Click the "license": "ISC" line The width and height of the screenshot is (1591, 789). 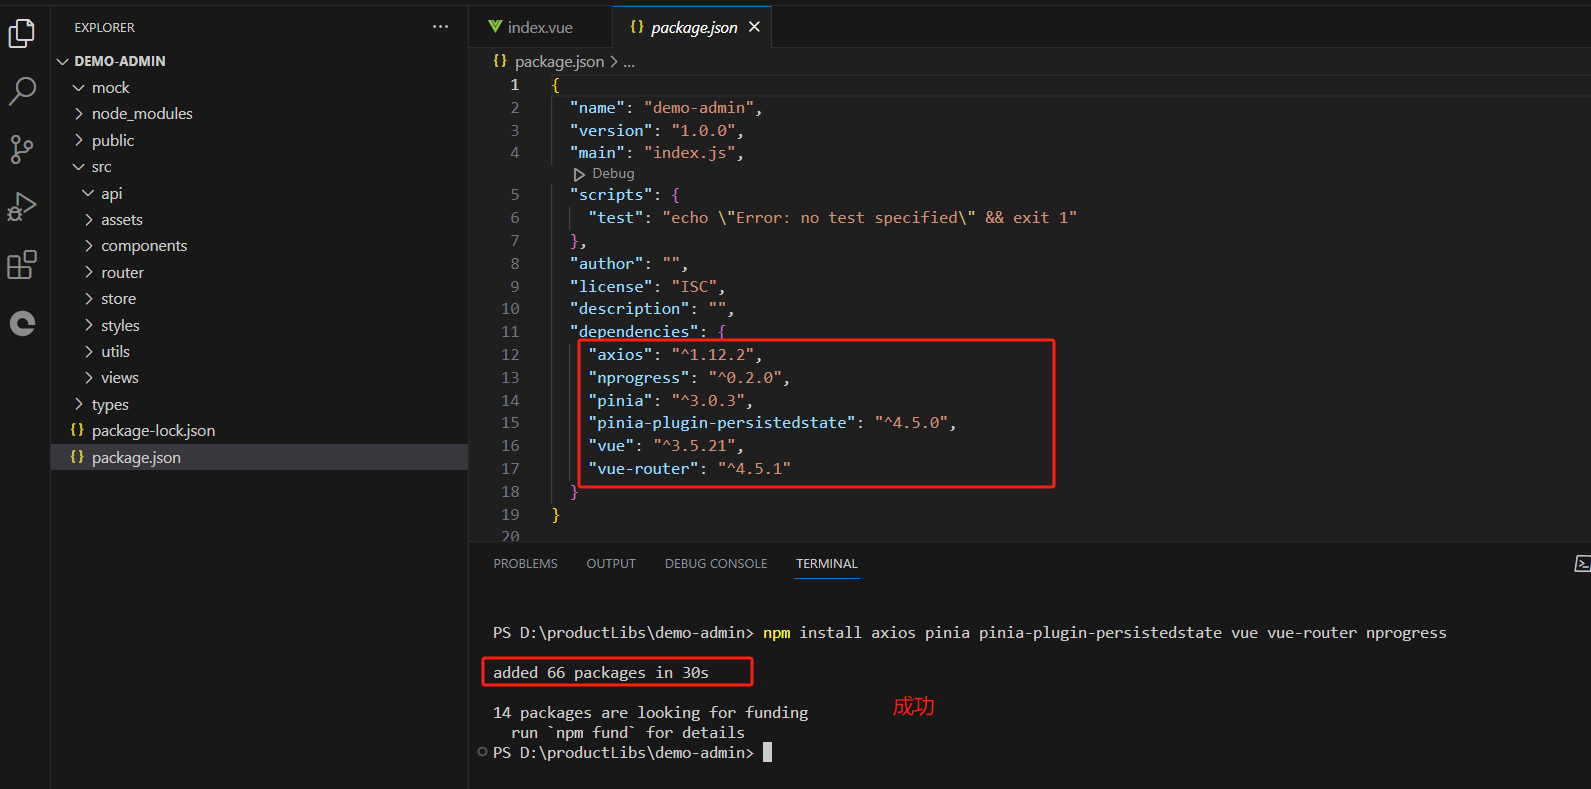(x=648, y=287)
